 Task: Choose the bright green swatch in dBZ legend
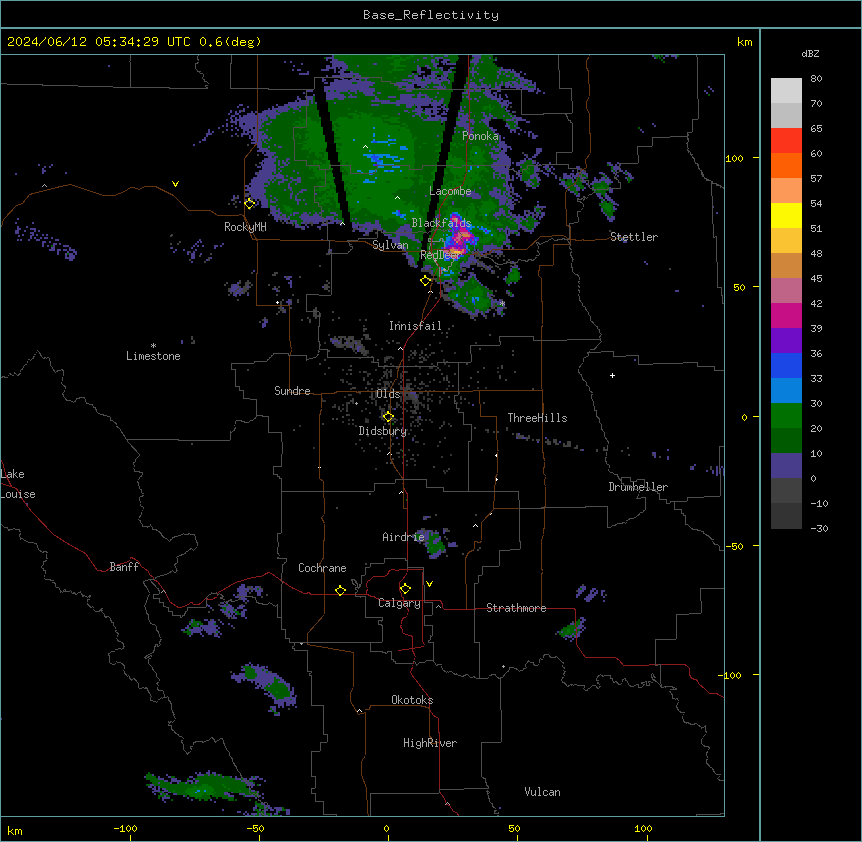786,416
